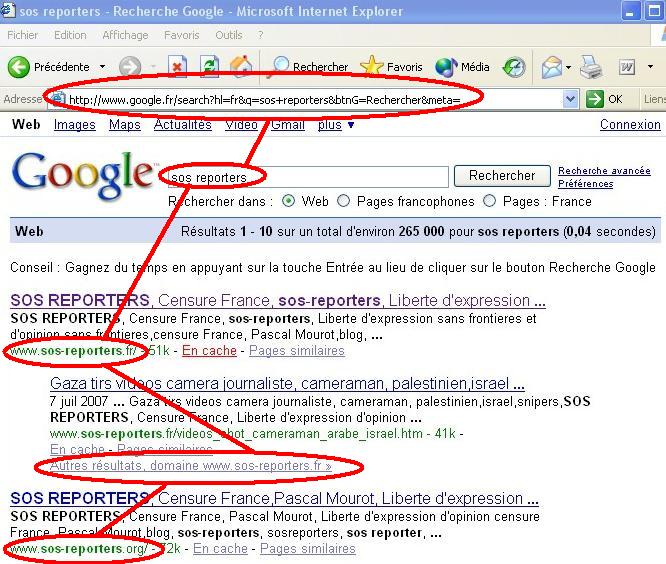Minimize the Internet Explorer window
666x564 pixels.
(630, 11)
